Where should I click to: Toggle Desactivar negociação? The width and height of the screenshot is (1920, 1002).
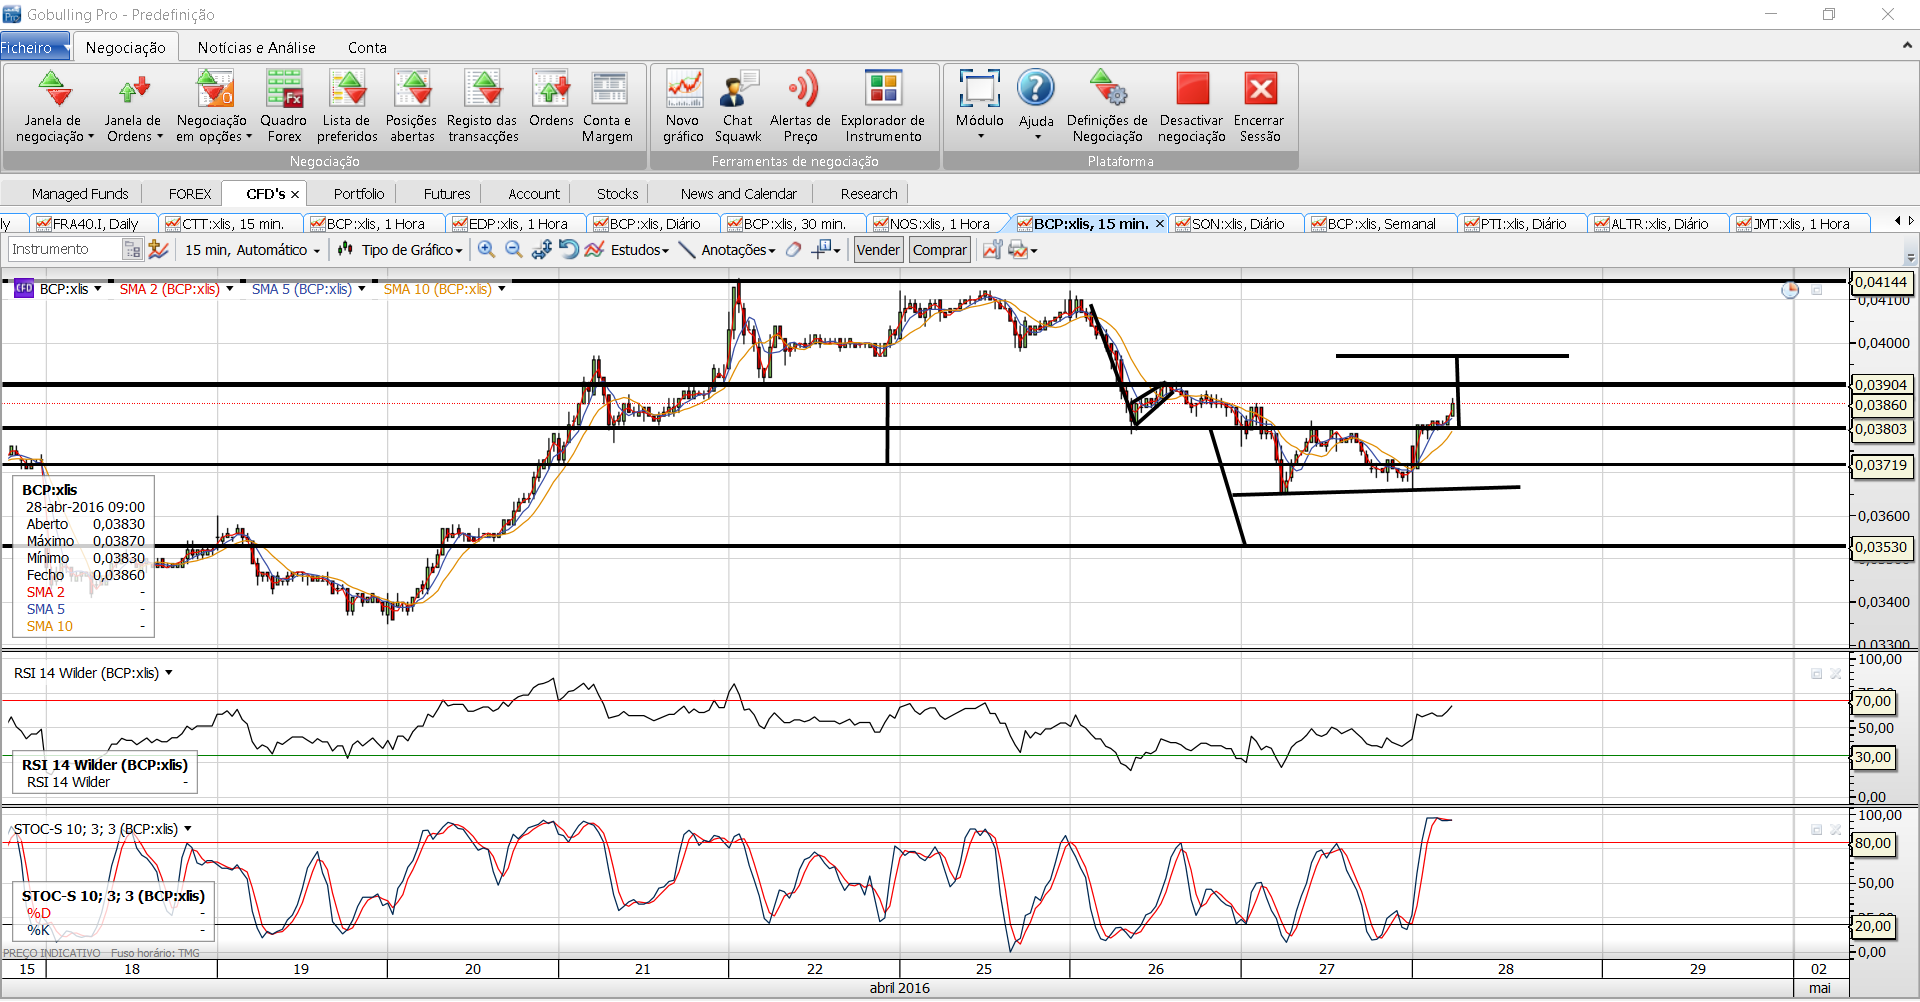coord(1191,106)
